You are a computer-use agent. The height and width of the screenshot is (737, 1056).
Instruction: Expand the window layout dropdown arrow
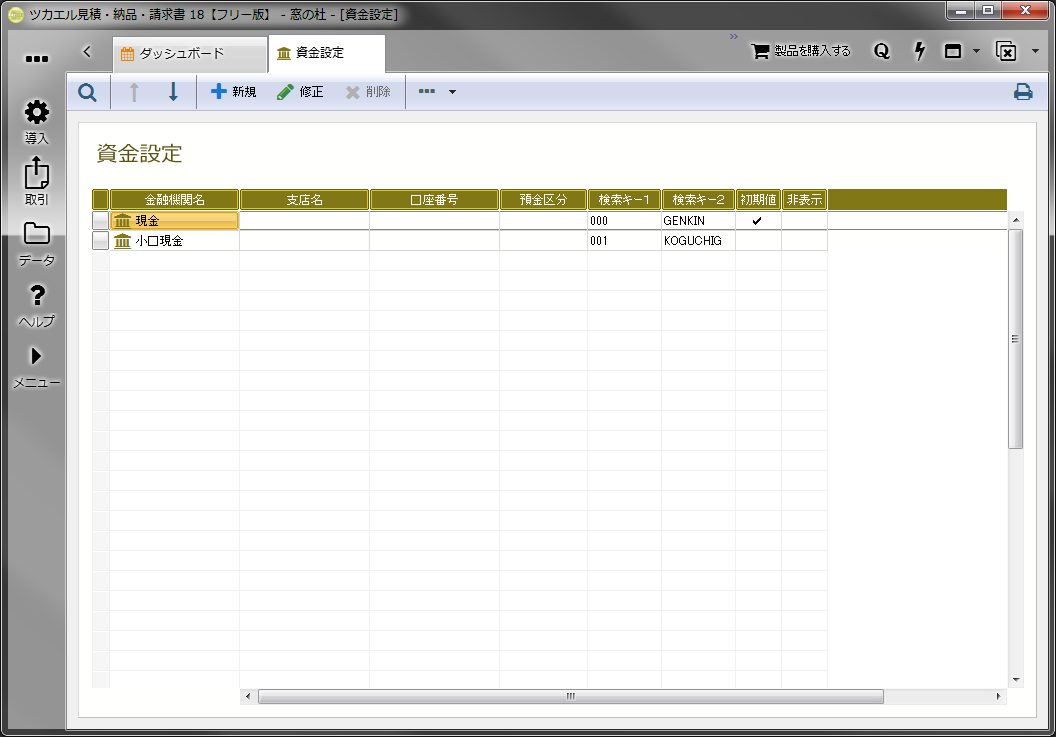pos(977,51)
